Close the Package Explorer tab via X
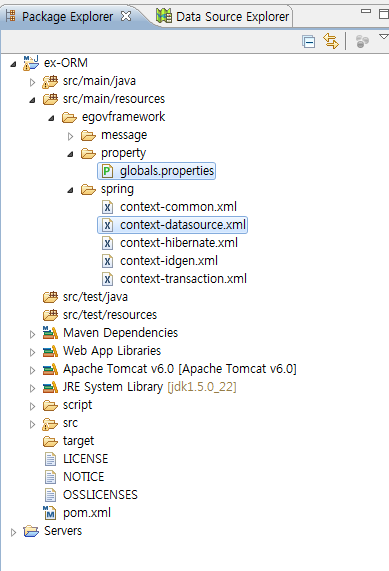Screen dimensions: 389x571 tap(126, 16)
